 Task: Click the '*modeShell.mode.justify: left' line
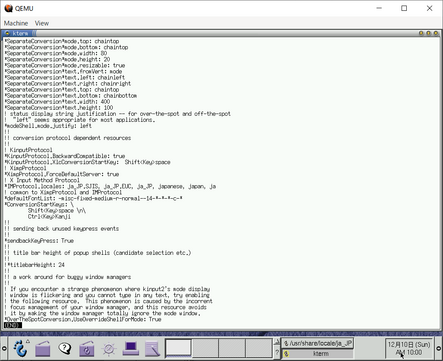tap(48, 126)
